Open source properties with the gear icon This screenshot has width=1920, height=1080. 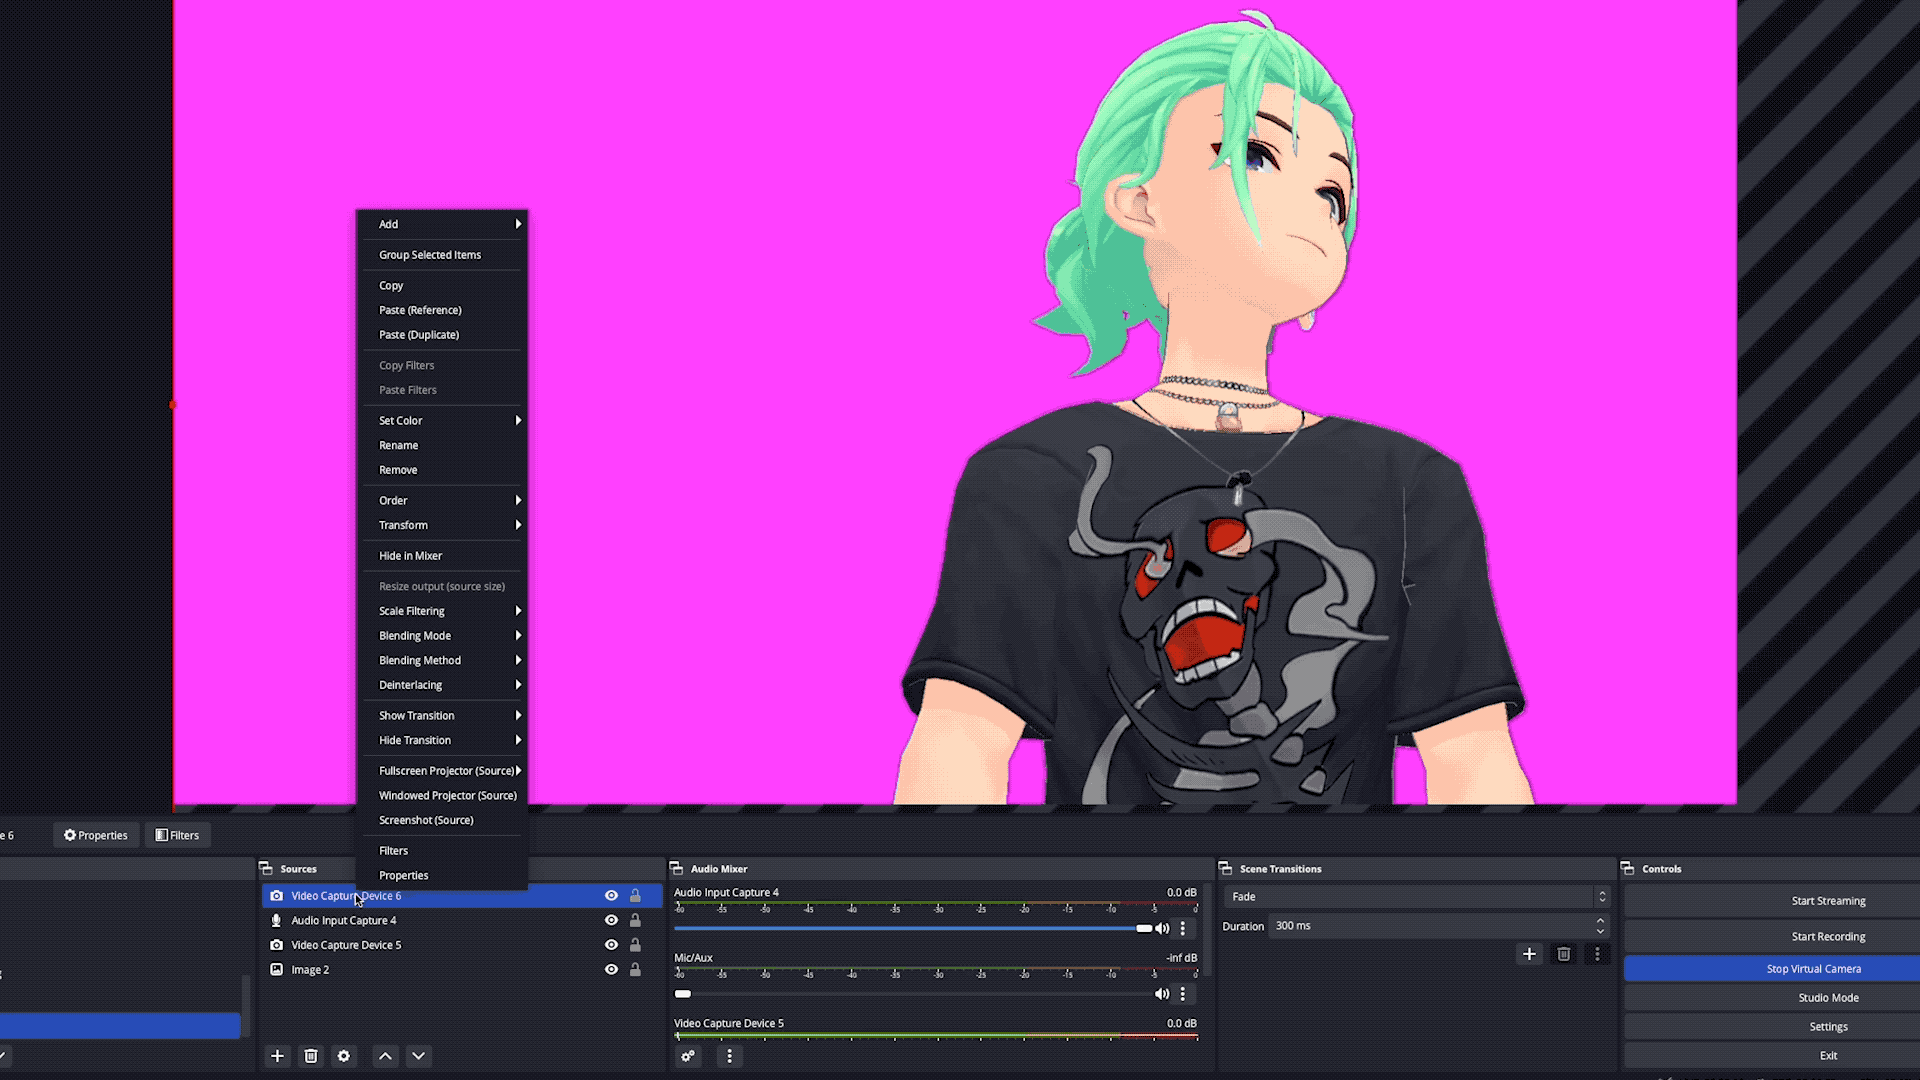(x=344, y=1055)
